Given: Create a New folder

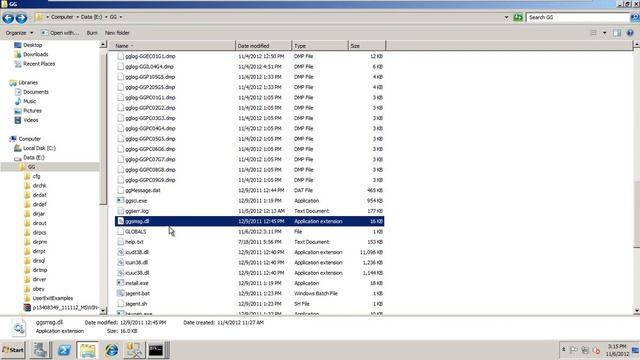Looking at the screenshot, I should (x=117, y=33).
